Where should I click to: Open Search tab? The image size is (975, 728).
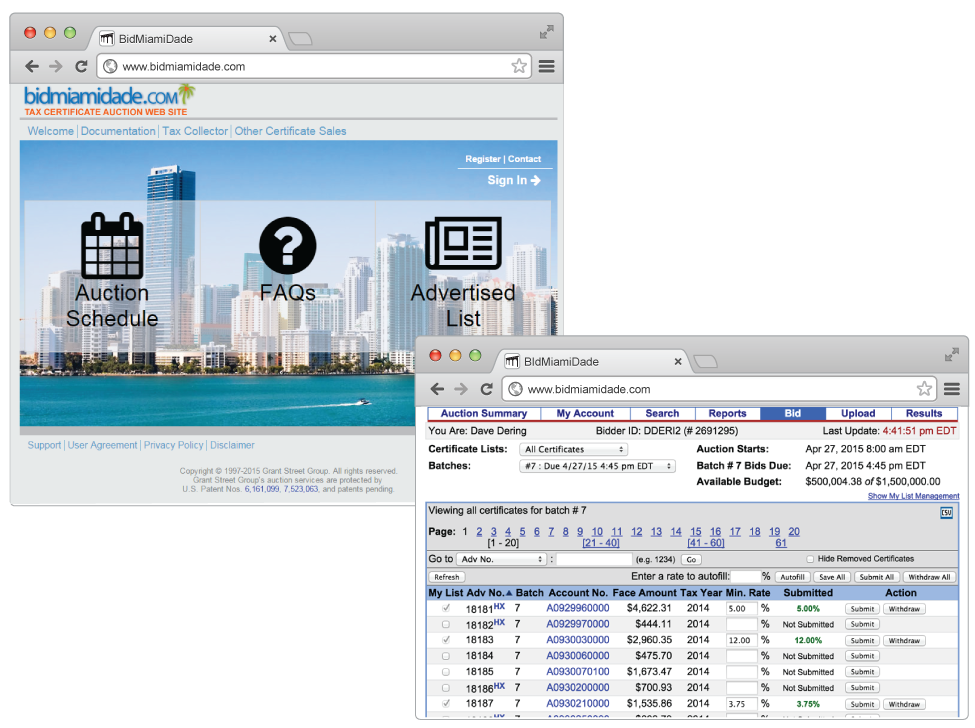662,413
